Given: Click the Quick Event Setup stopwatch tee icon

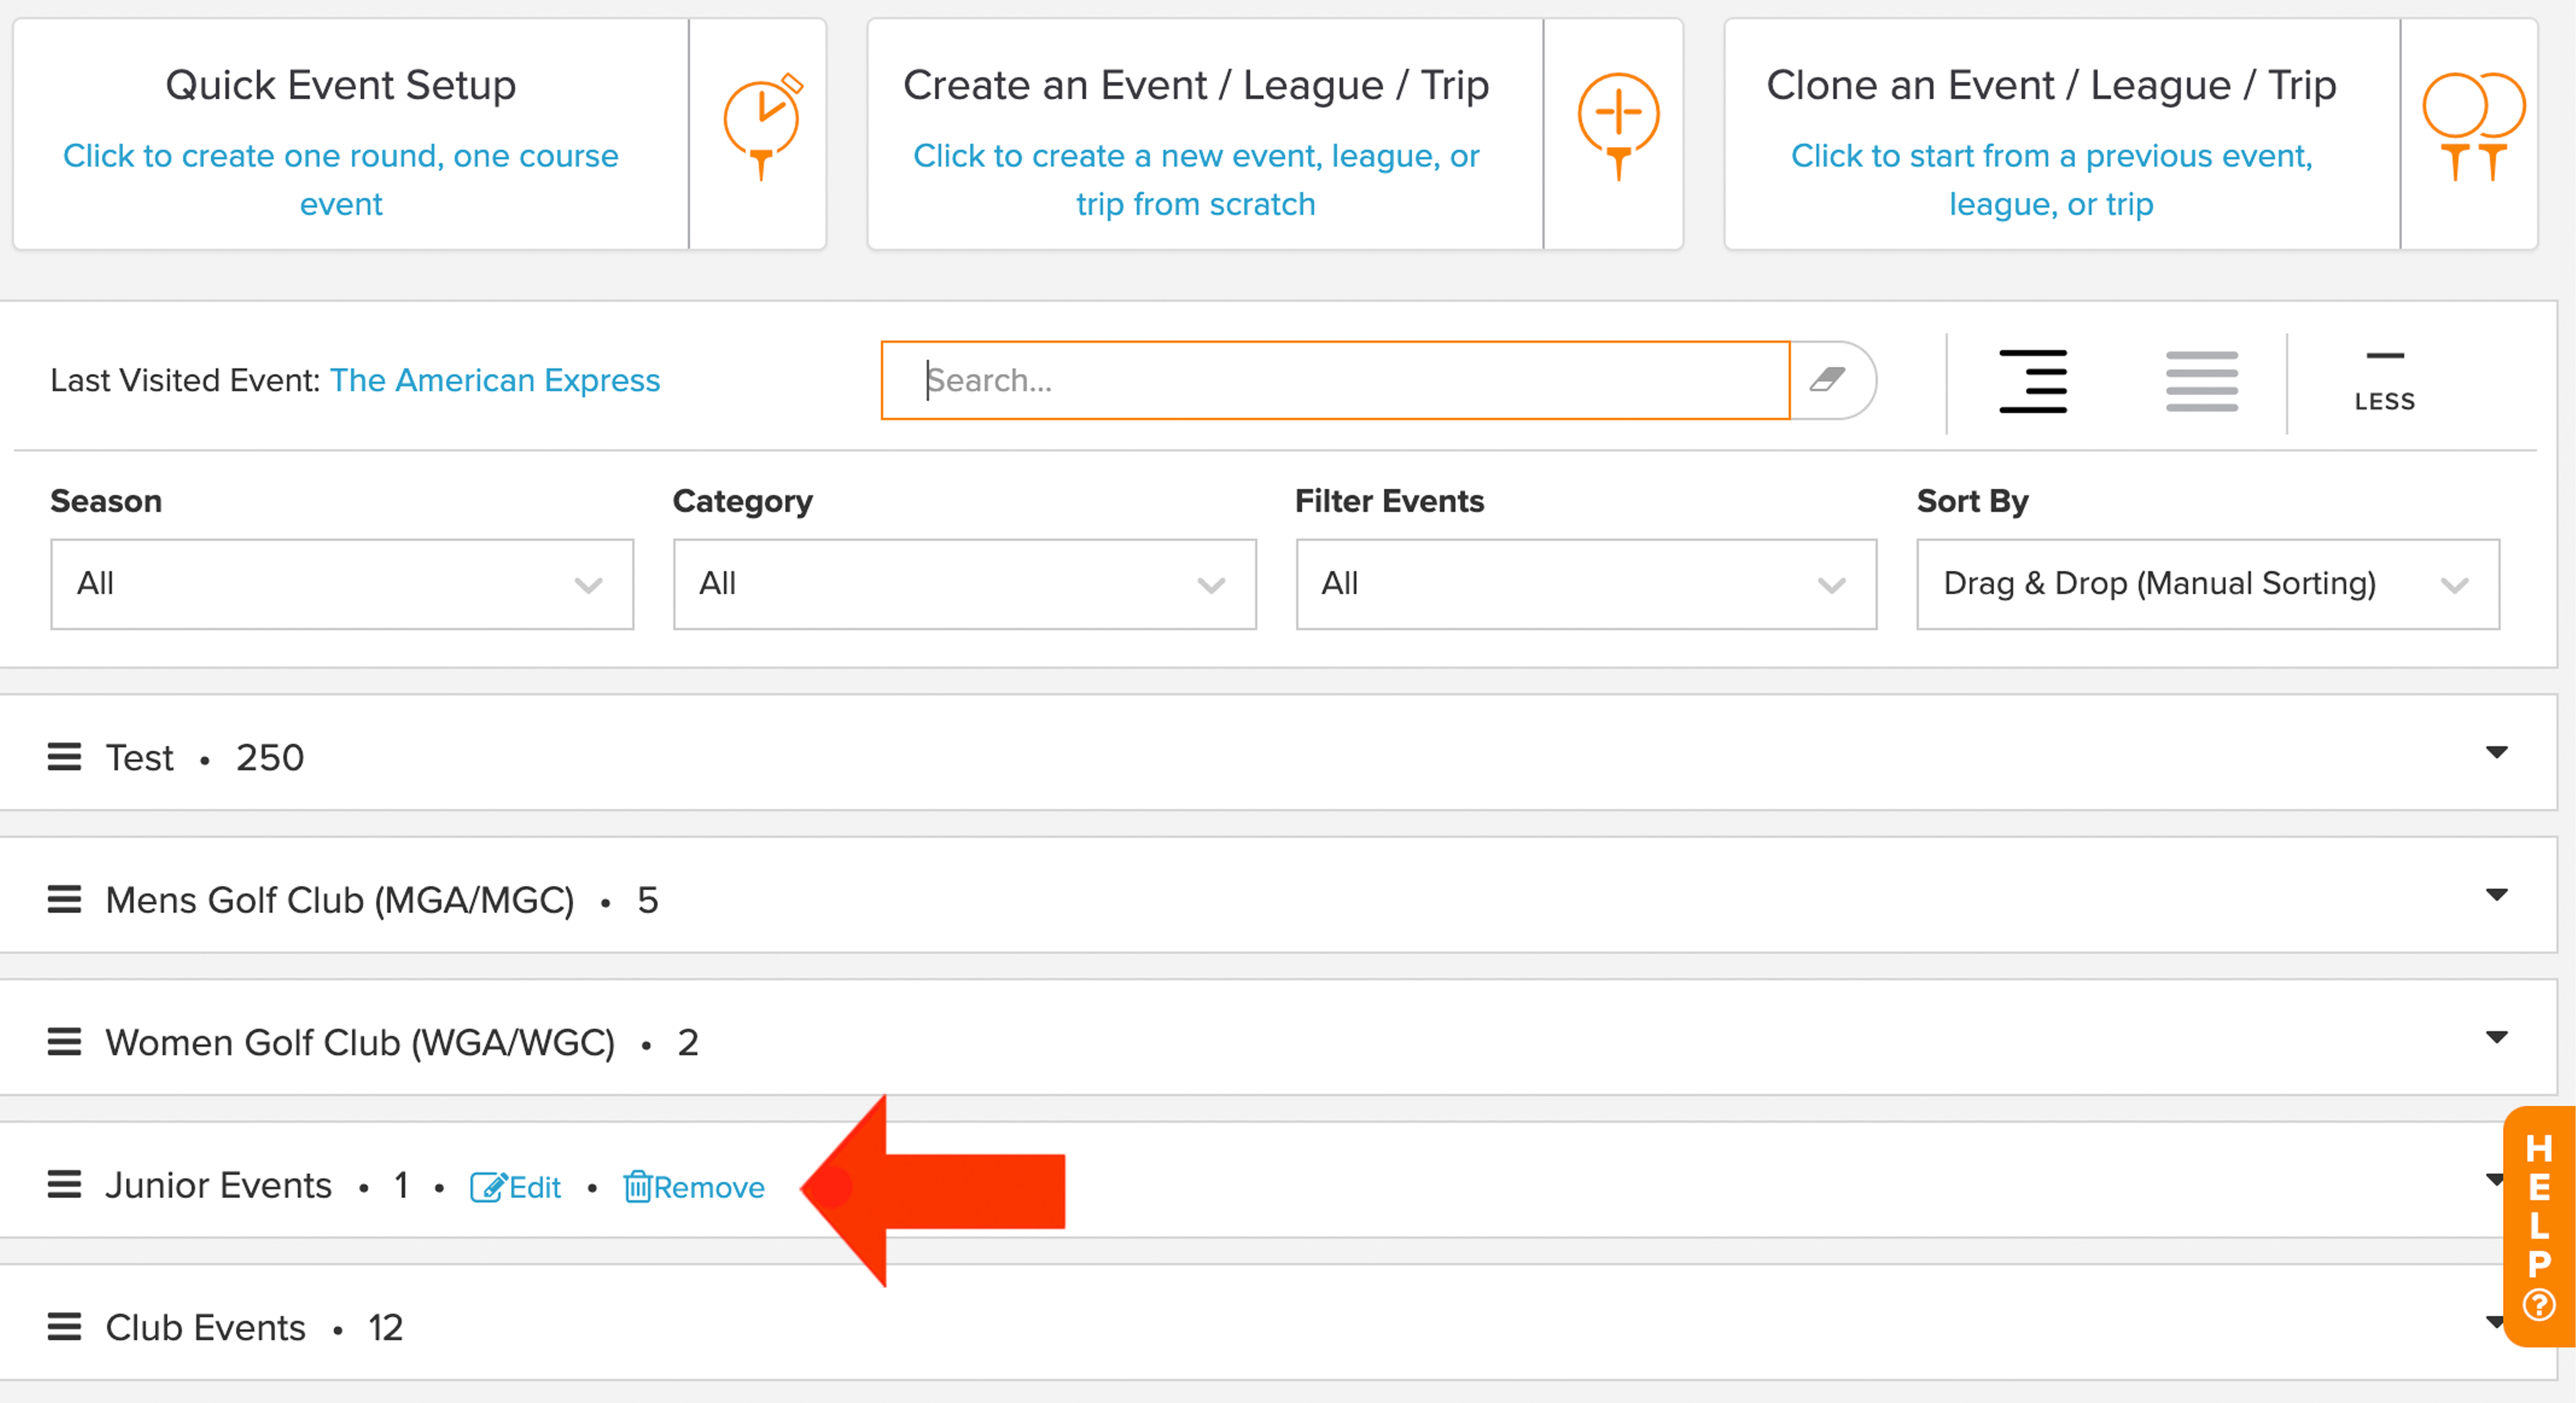Looking at the screenshot, I should [x=763, y=126].
